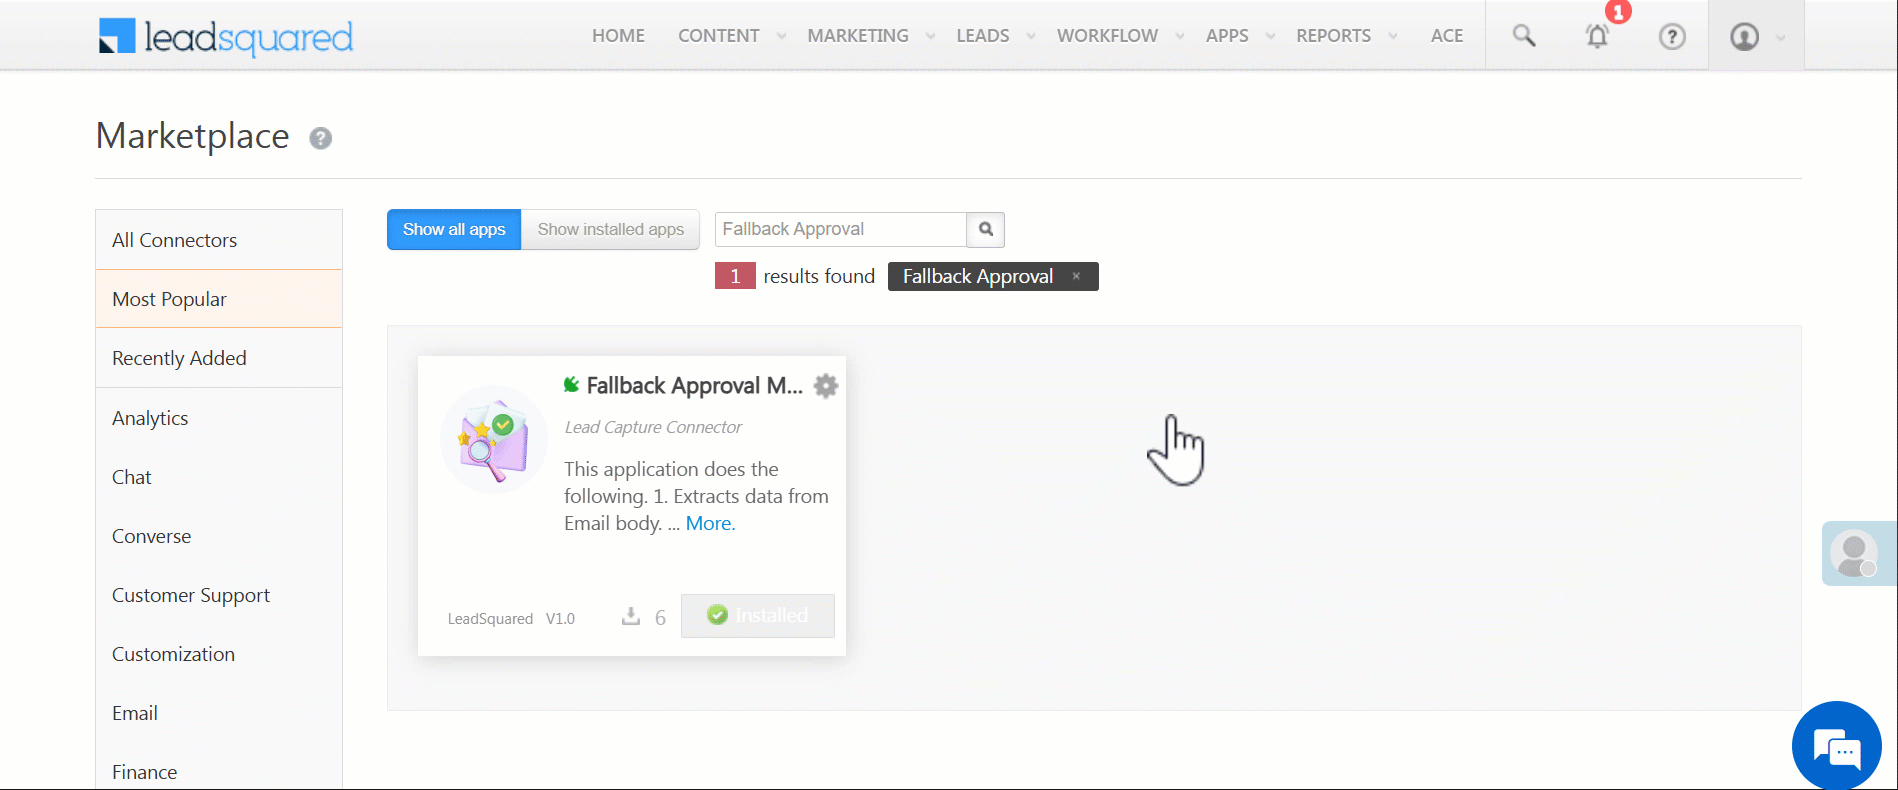This screenshot has width=1898, height=790.
Task: Open the global search magnifier icon
Action: [1523, 36]
